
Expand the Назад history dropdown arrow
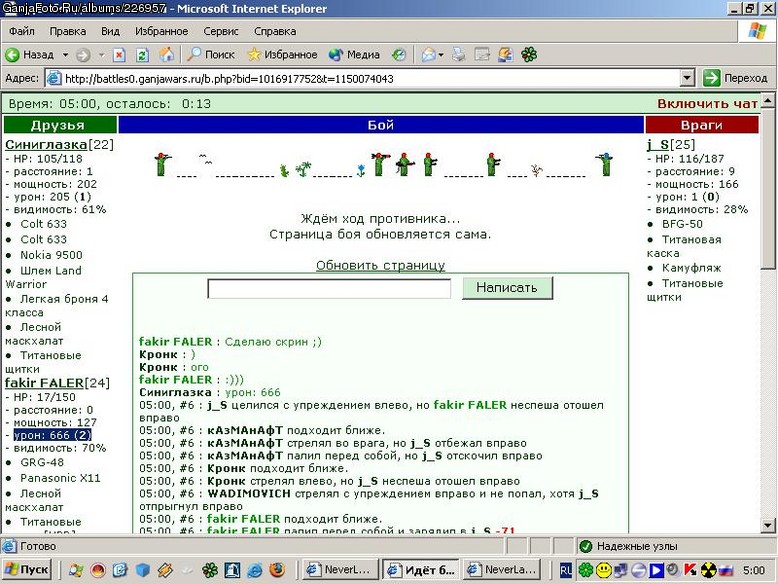coord(65,55)
